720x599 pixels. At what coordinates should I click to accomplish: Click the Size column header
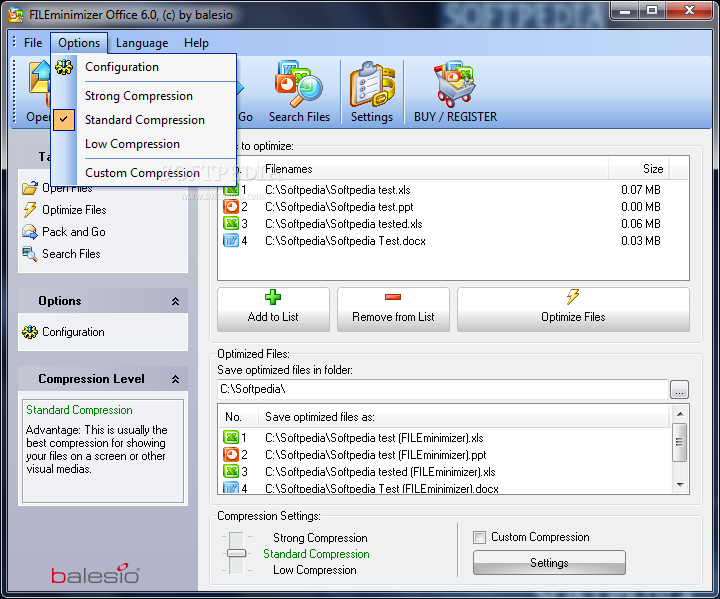[639, 169]
